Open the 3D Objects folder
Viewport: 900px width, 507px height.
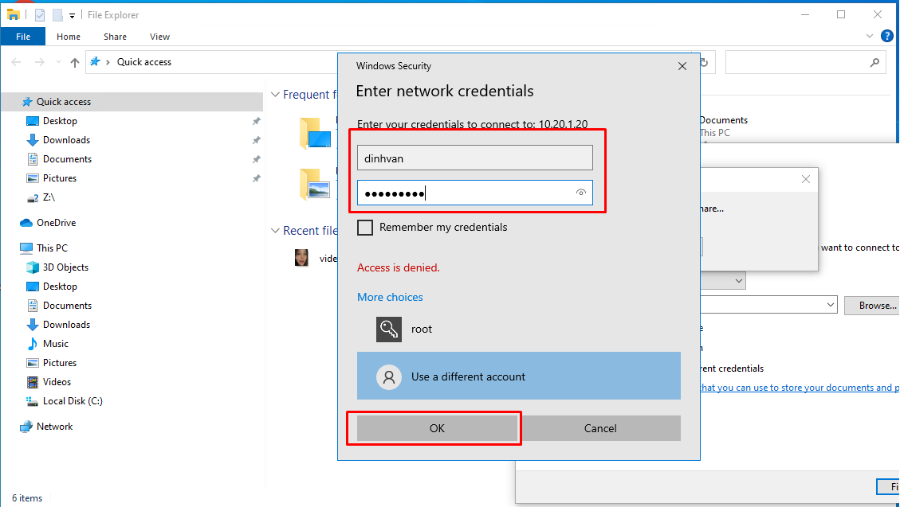point(65,267)
